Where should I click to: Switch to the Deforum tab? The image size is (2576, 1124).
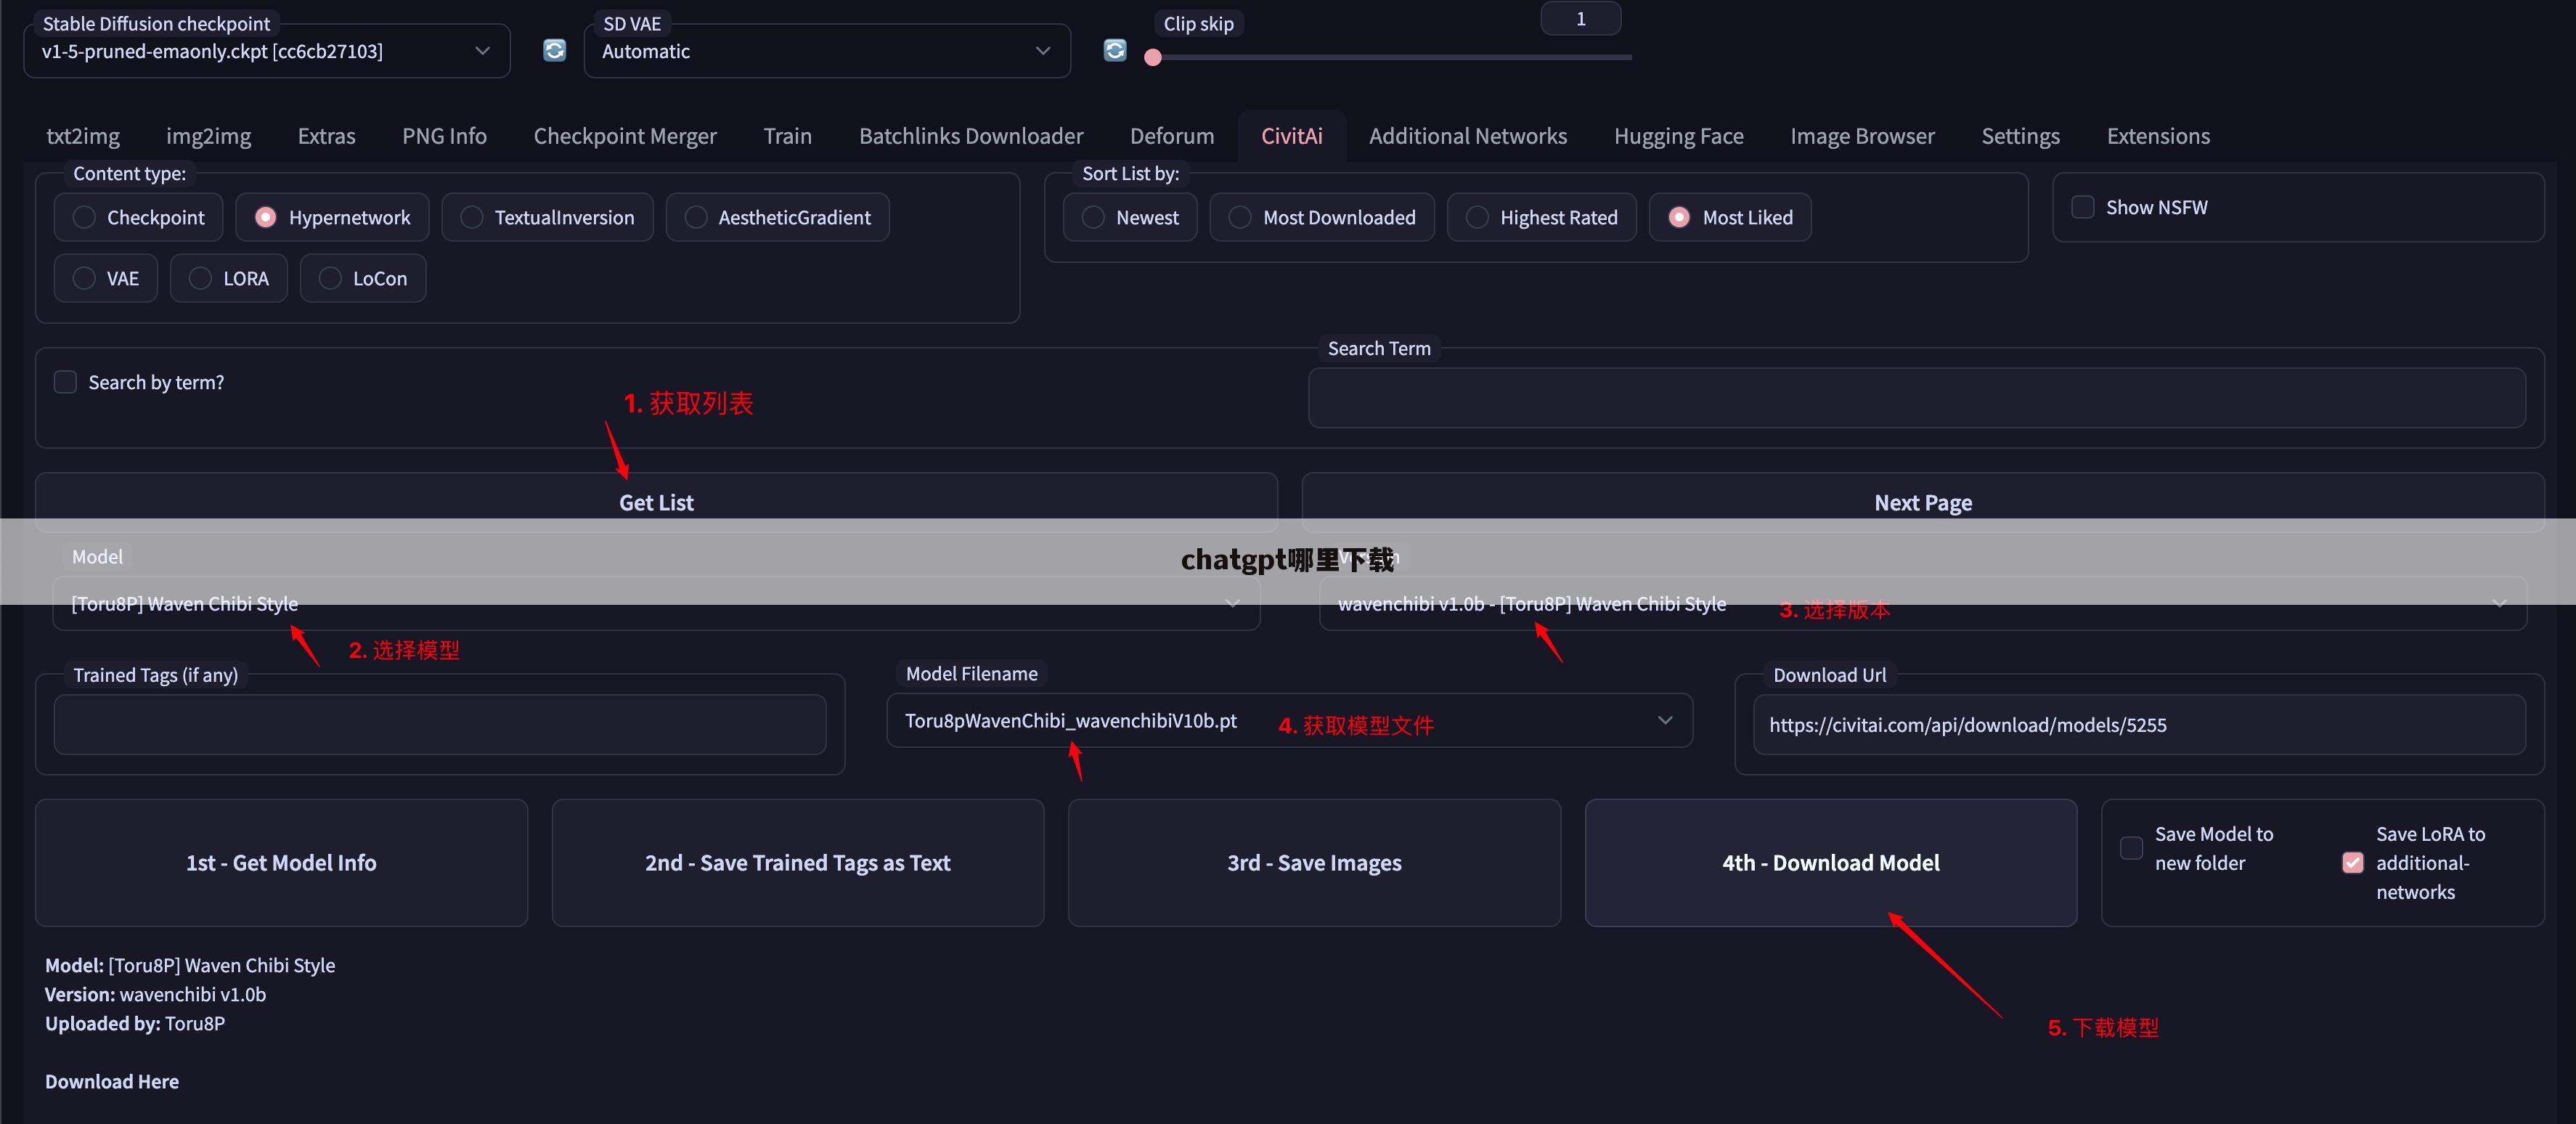[1172, 136]
